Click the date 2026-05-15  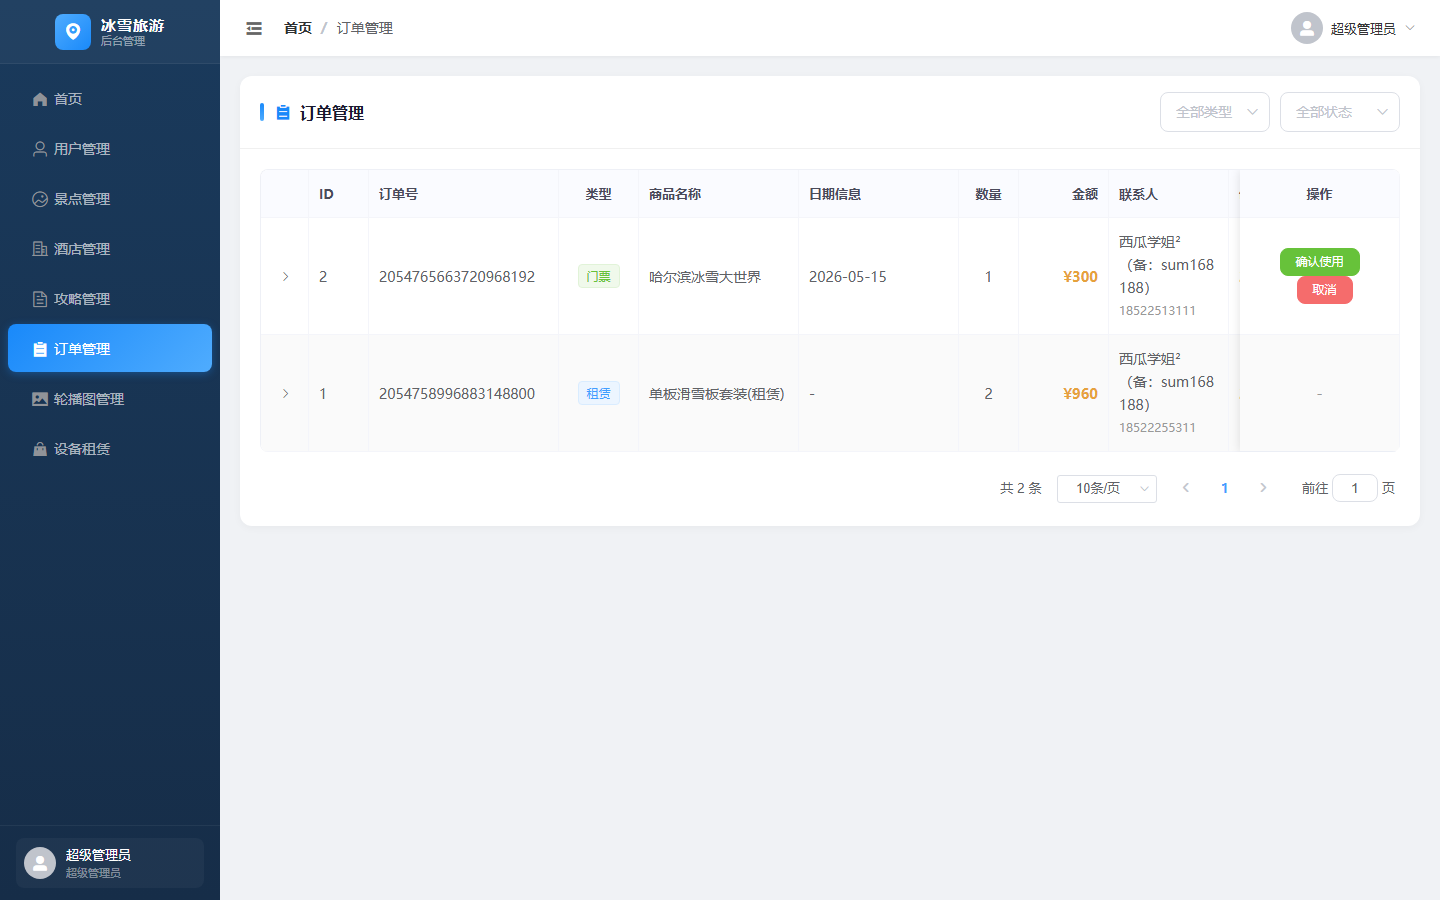point(848,277)
